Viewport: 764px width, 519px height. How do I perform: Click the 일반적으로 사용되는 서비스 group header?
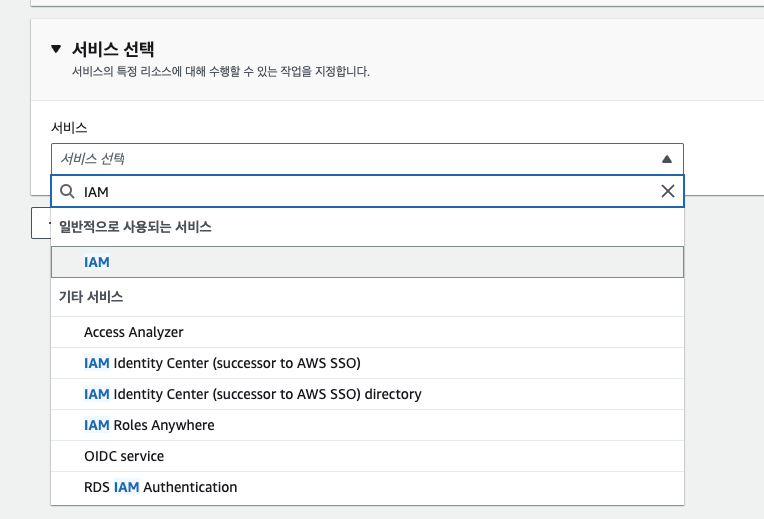[135, 227]
